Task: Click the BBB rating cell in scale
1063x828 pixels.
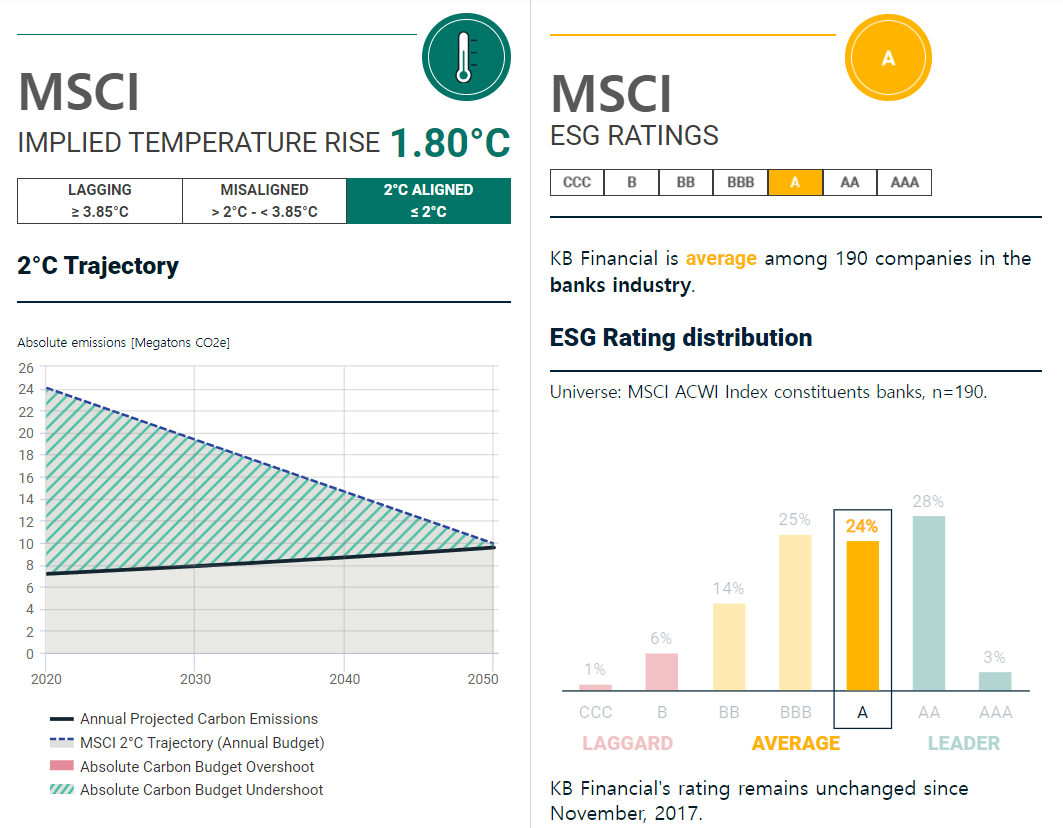Action: coord(740,182)
